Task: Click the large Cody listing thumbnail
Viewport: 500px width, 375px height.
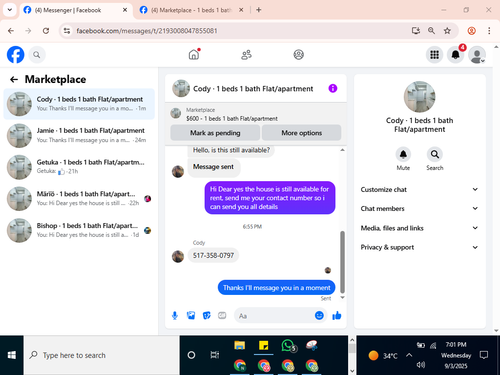Action: point(419,97)
